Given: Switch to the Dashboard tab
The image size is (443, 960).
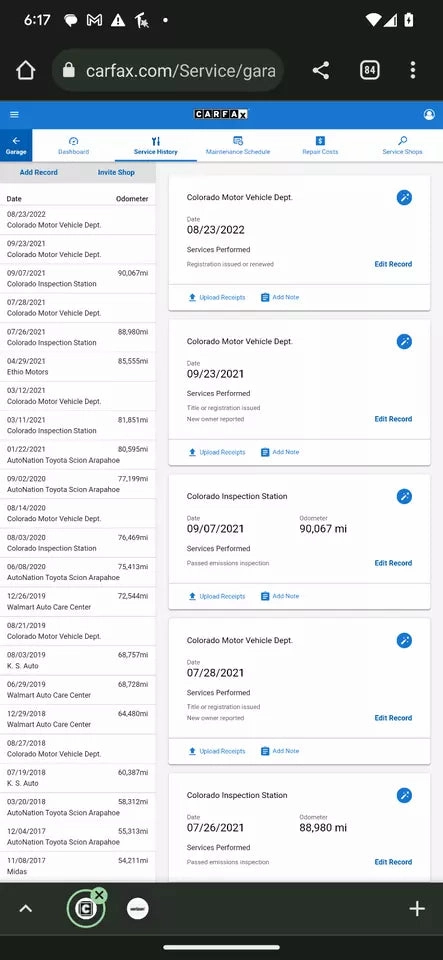Looking at the screenshot, I should click(73, 146).
